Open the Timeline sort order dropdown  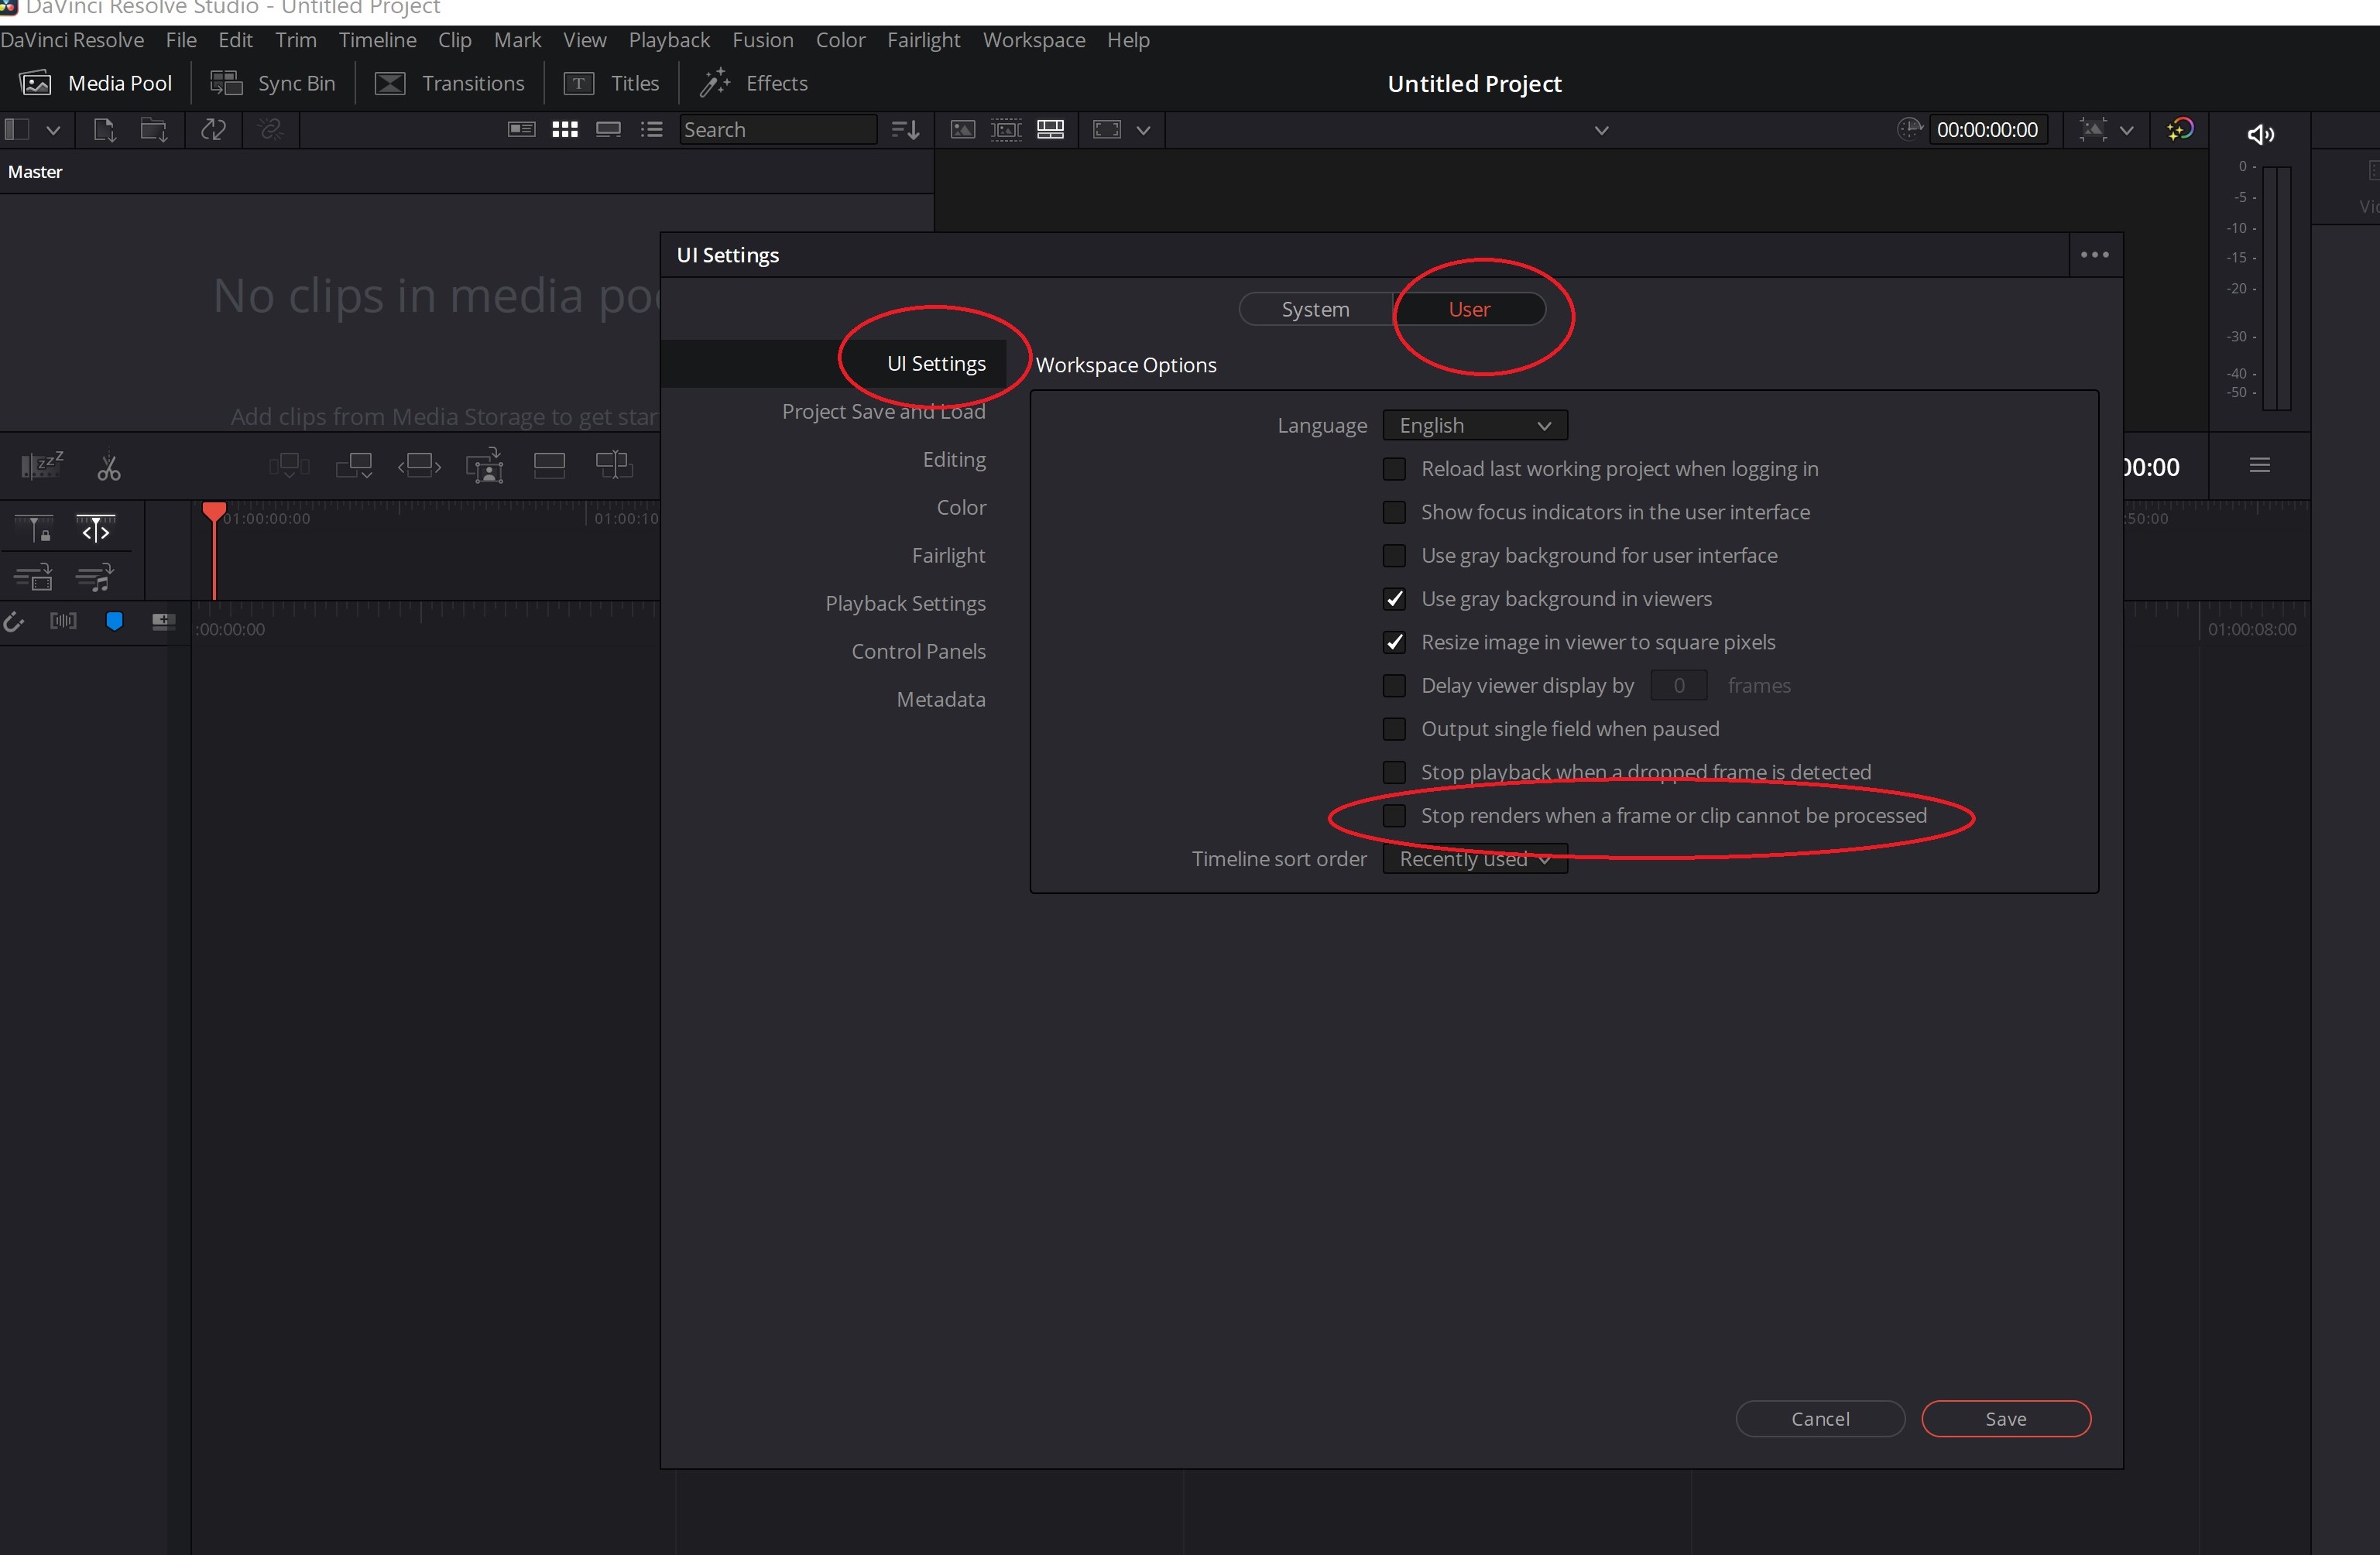click(x=1474, y=859)
